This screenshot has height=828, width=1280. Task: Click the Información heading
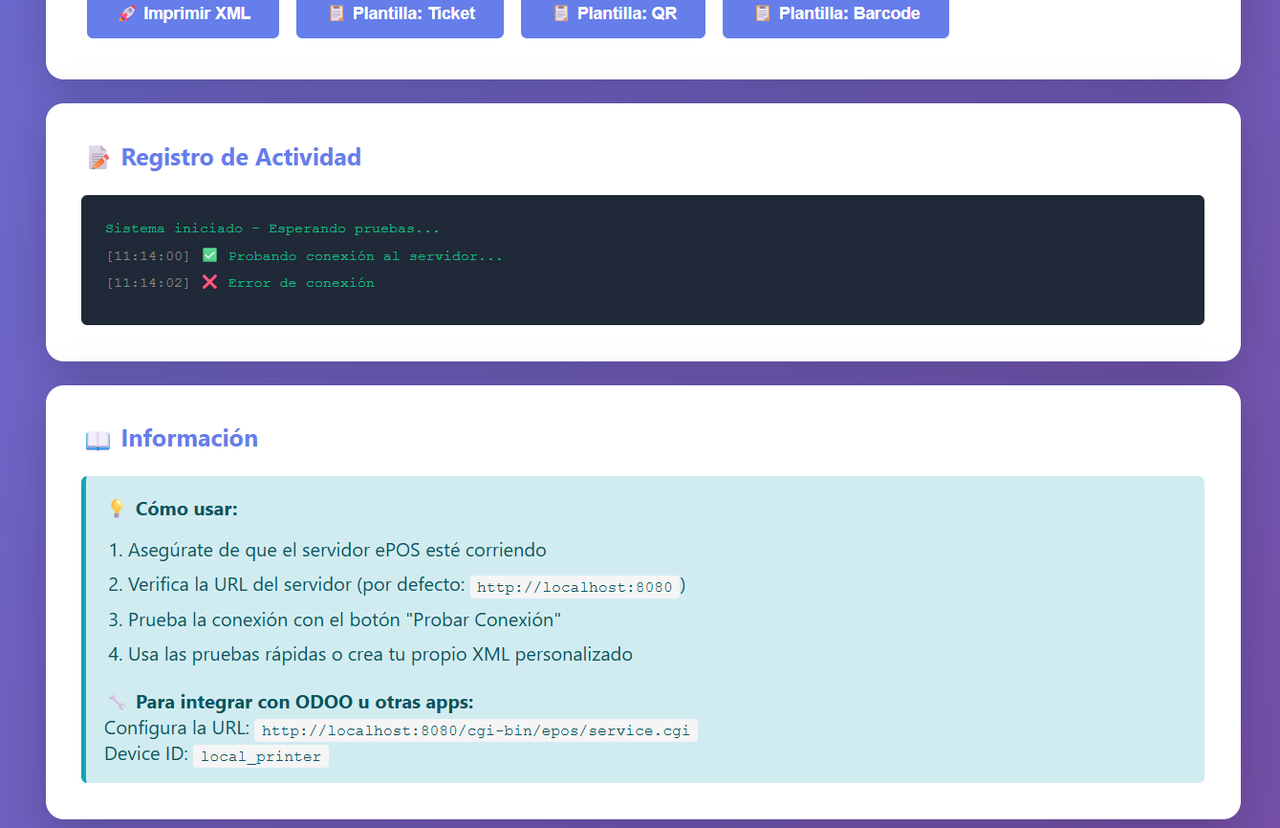click(189, 438)
